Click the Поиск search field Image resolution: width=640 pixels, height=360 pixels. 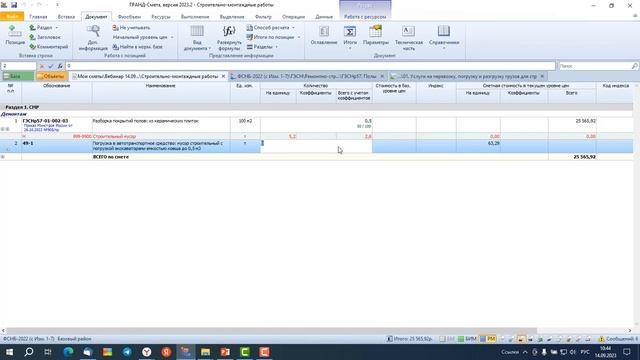click(x=594, y=66)
